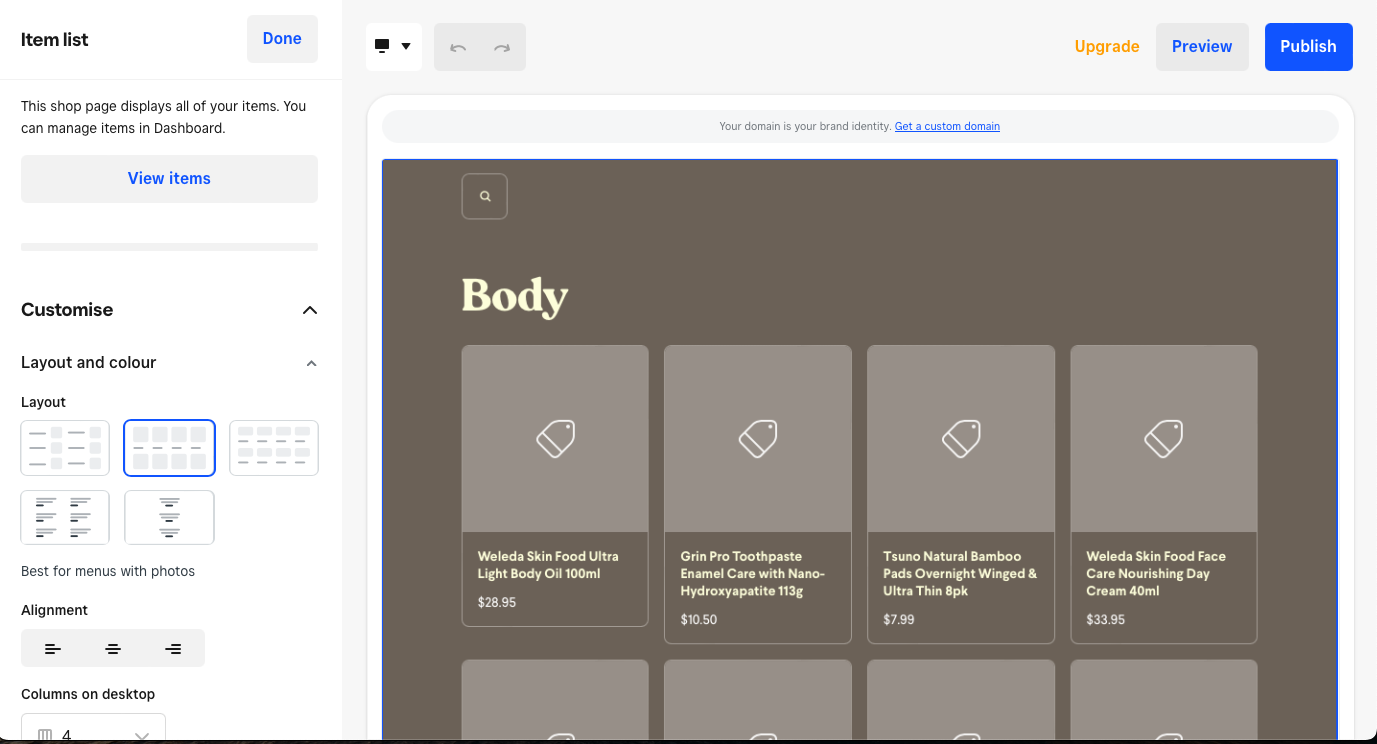Click the 'Best for menus with photos' hint
Image resolution: width=1377 pixels, height=744 pixels.
point(108,572)
